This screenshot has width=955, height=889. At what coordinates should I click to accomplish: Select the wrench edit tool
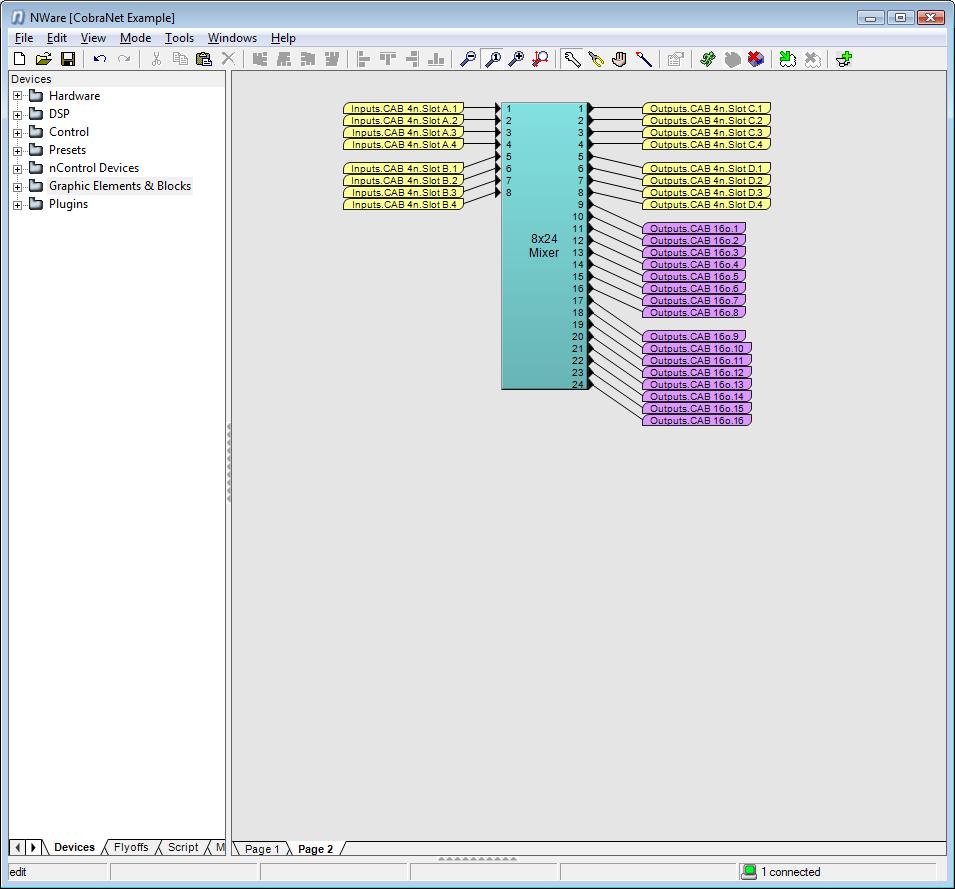(x=572, y=59)
